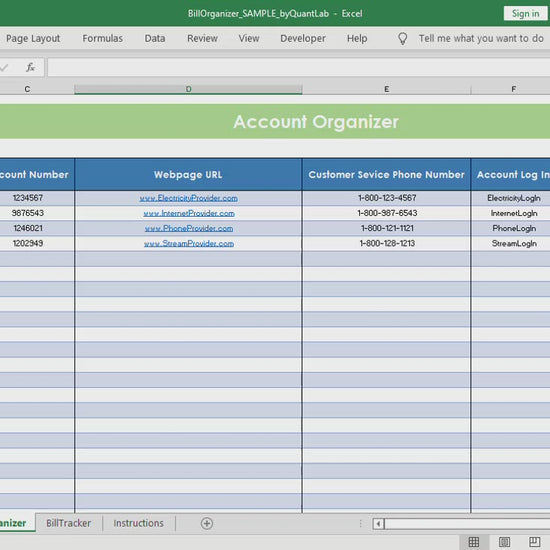Image resolution: width=550 pixels, height=550 pixels.
Task: Switch to Normal view in the status bar
Action: (474, 542)
